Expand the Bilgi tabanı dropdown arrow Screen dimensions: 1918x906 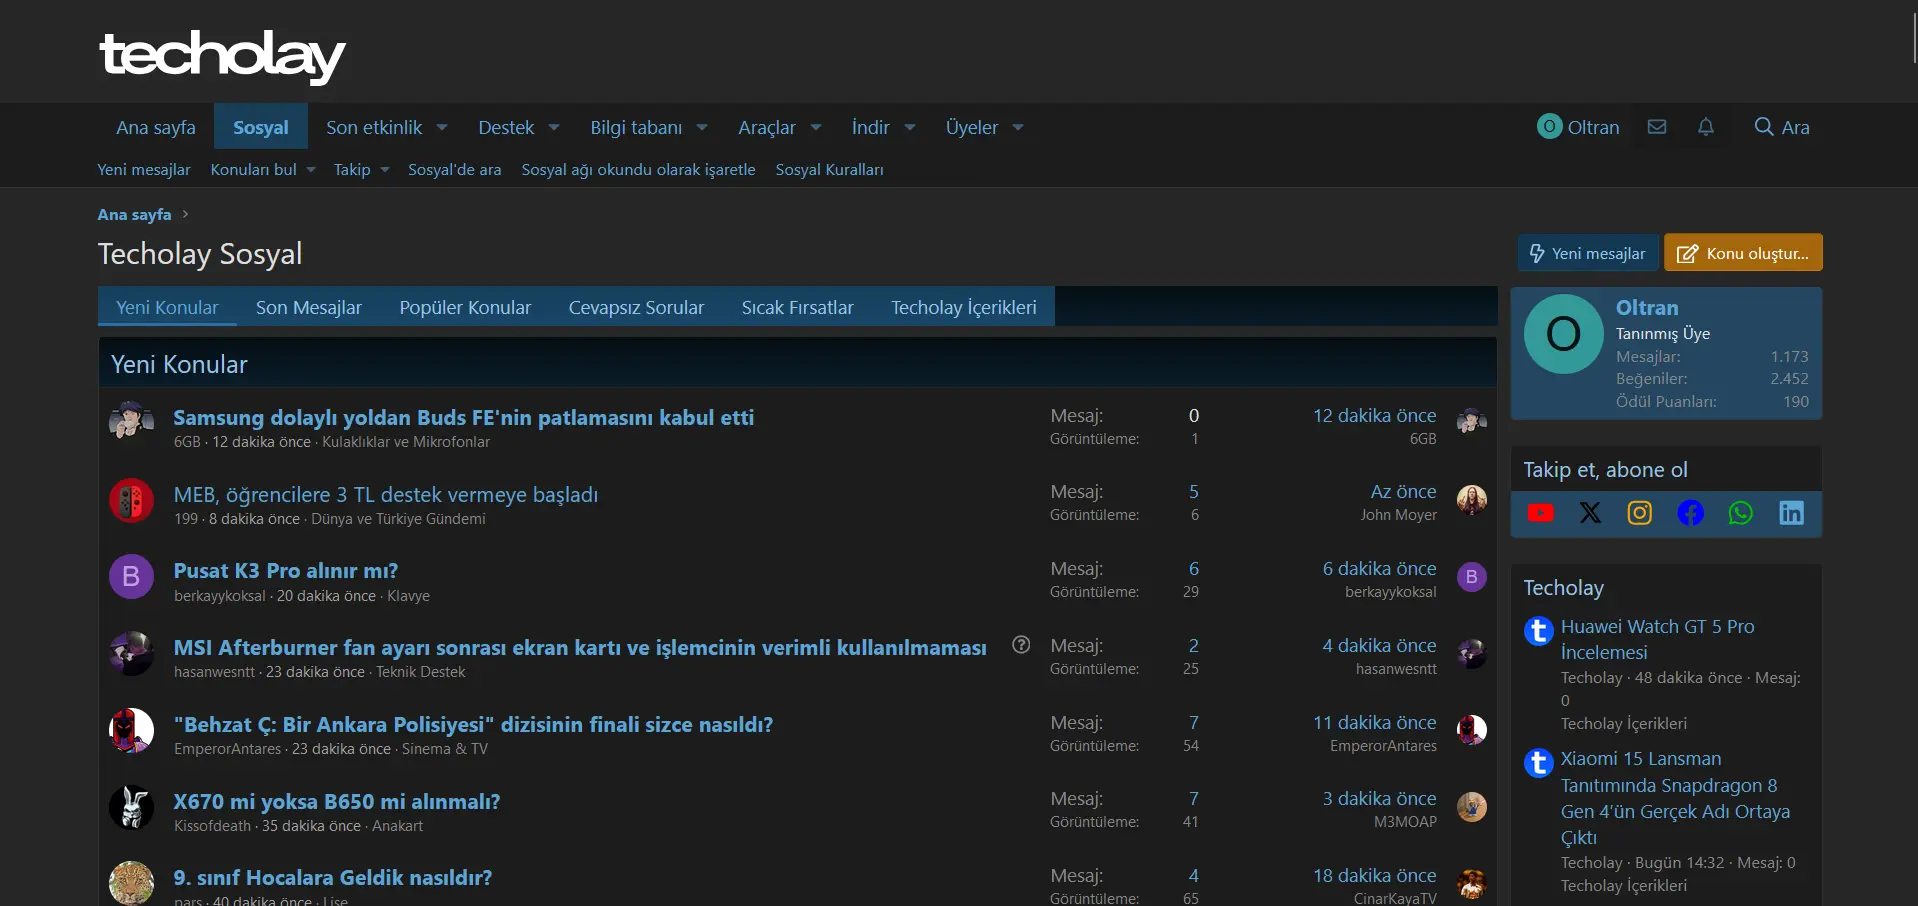click(x=702, y=127)
